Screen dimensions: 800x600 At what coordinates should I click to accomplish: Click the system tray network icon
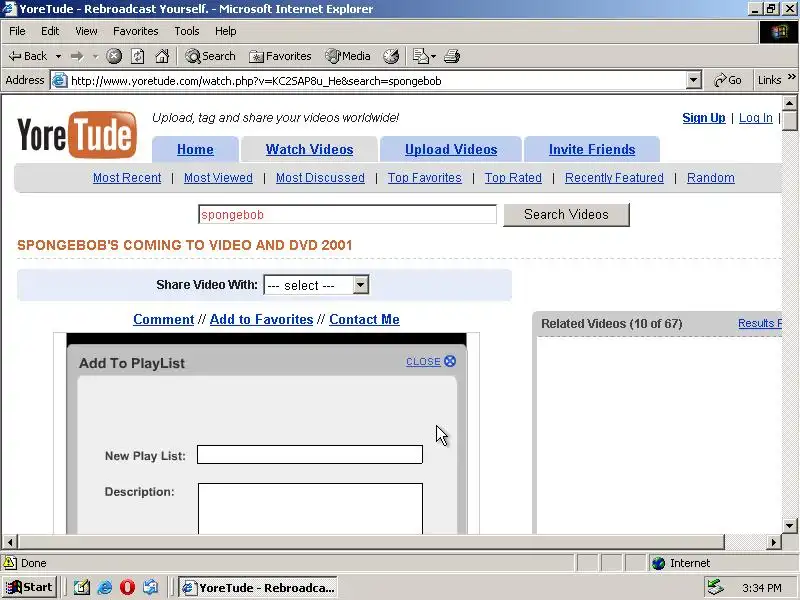[x=715, y=587]
